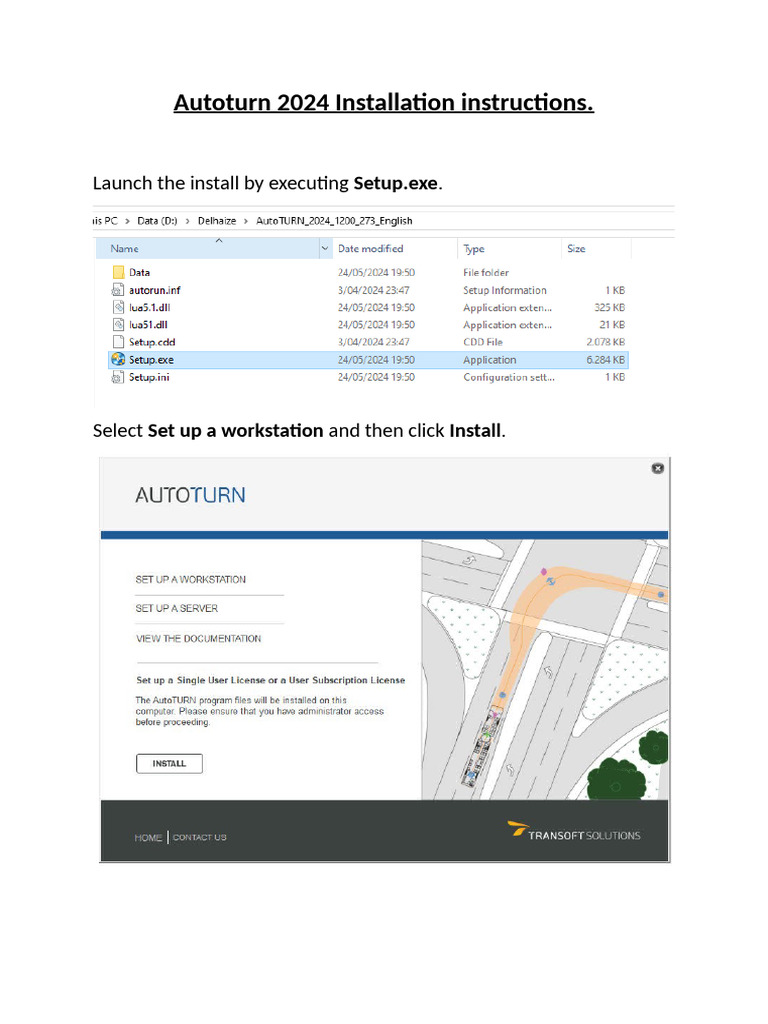
Task: Click the 6.284 KB size value
Action: 605,360
